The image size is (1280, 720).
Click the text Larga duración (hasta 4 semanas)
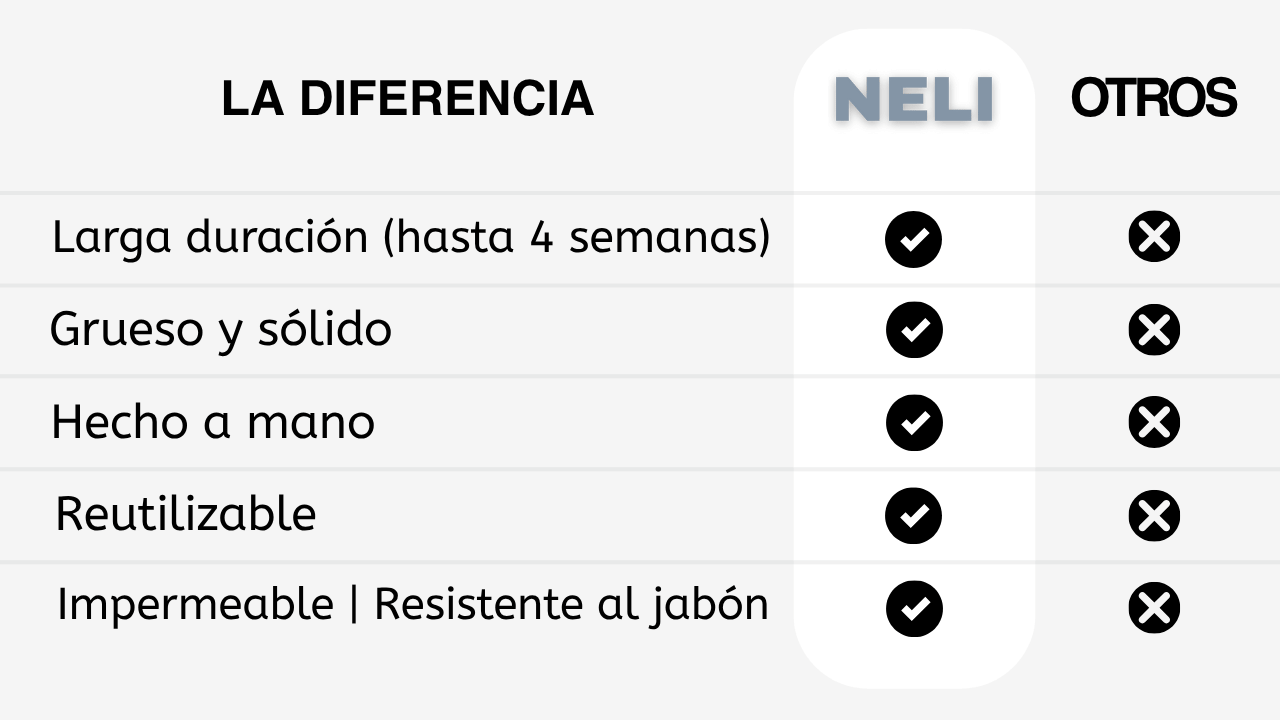(411, 238)
